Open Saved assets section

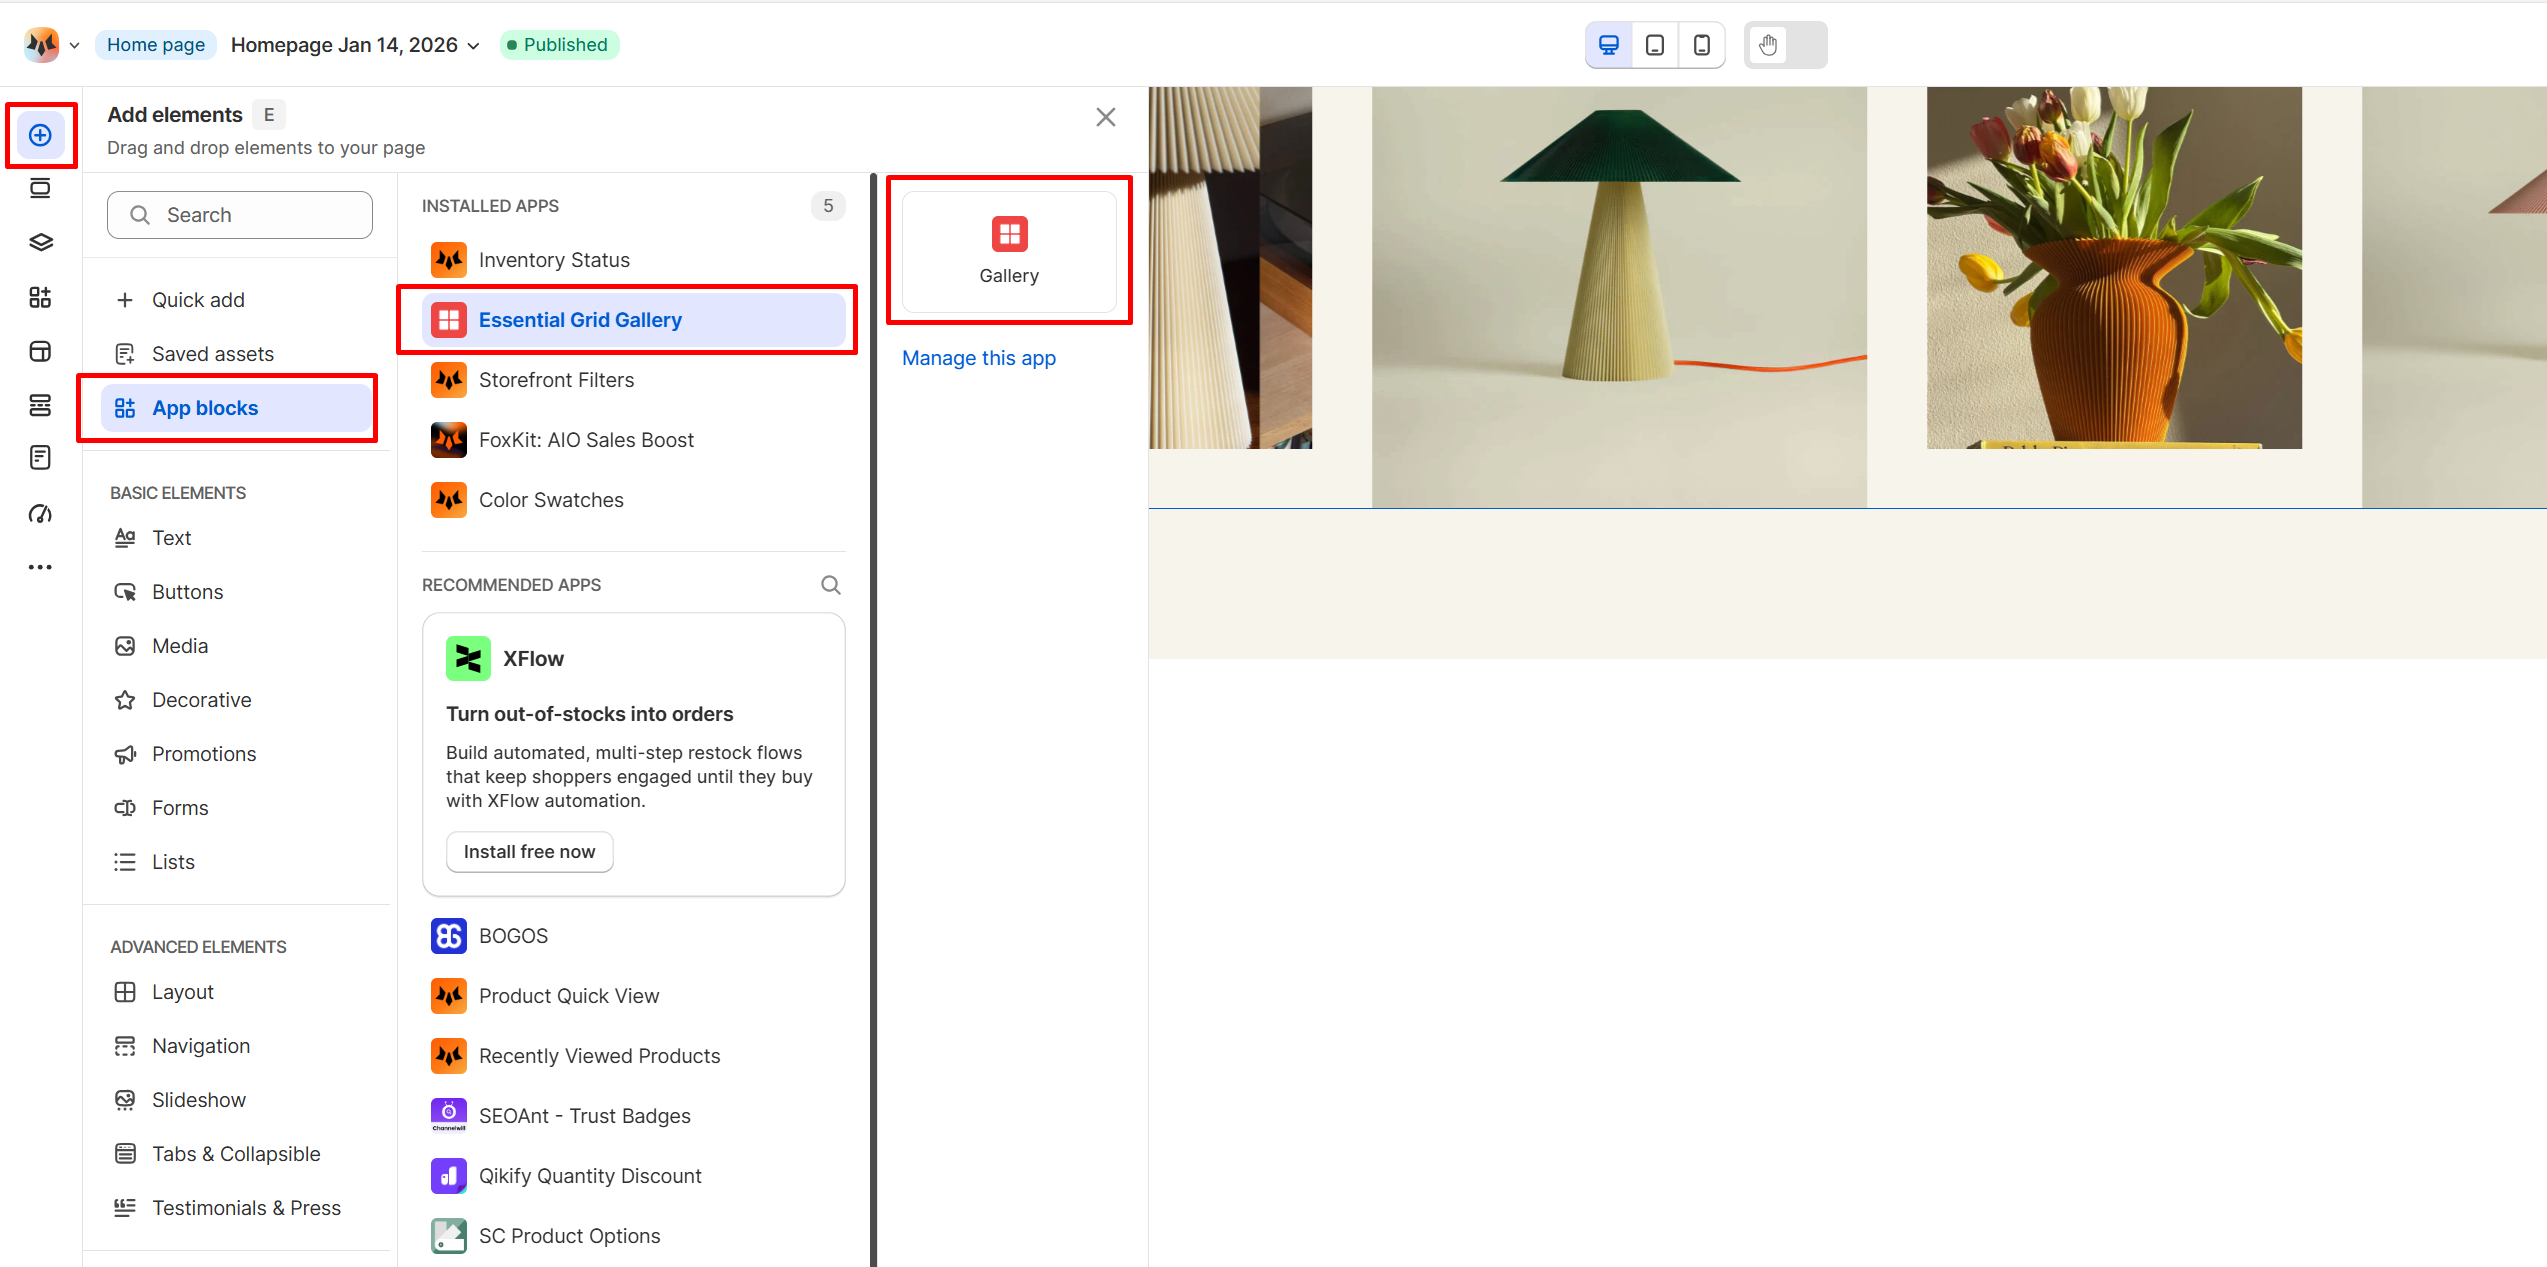pos(212,354)
